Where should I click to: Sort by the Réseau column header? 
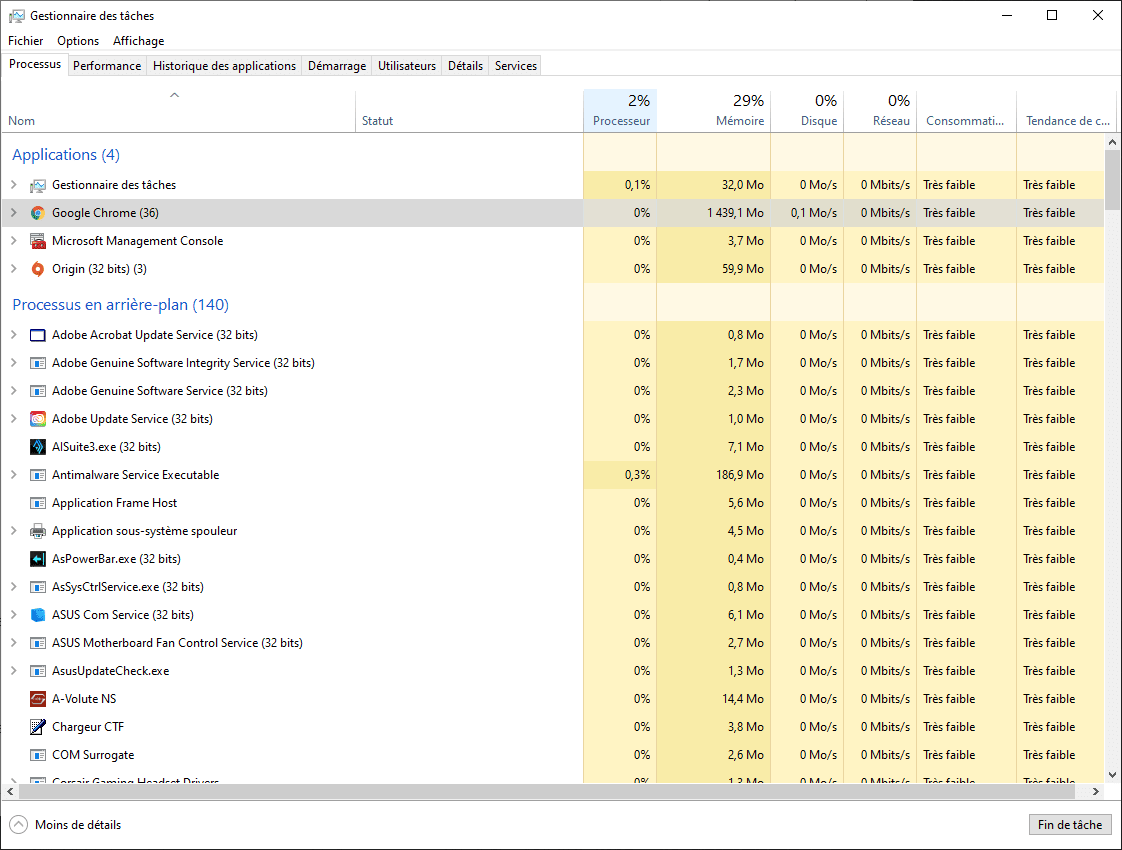[881, 111]
